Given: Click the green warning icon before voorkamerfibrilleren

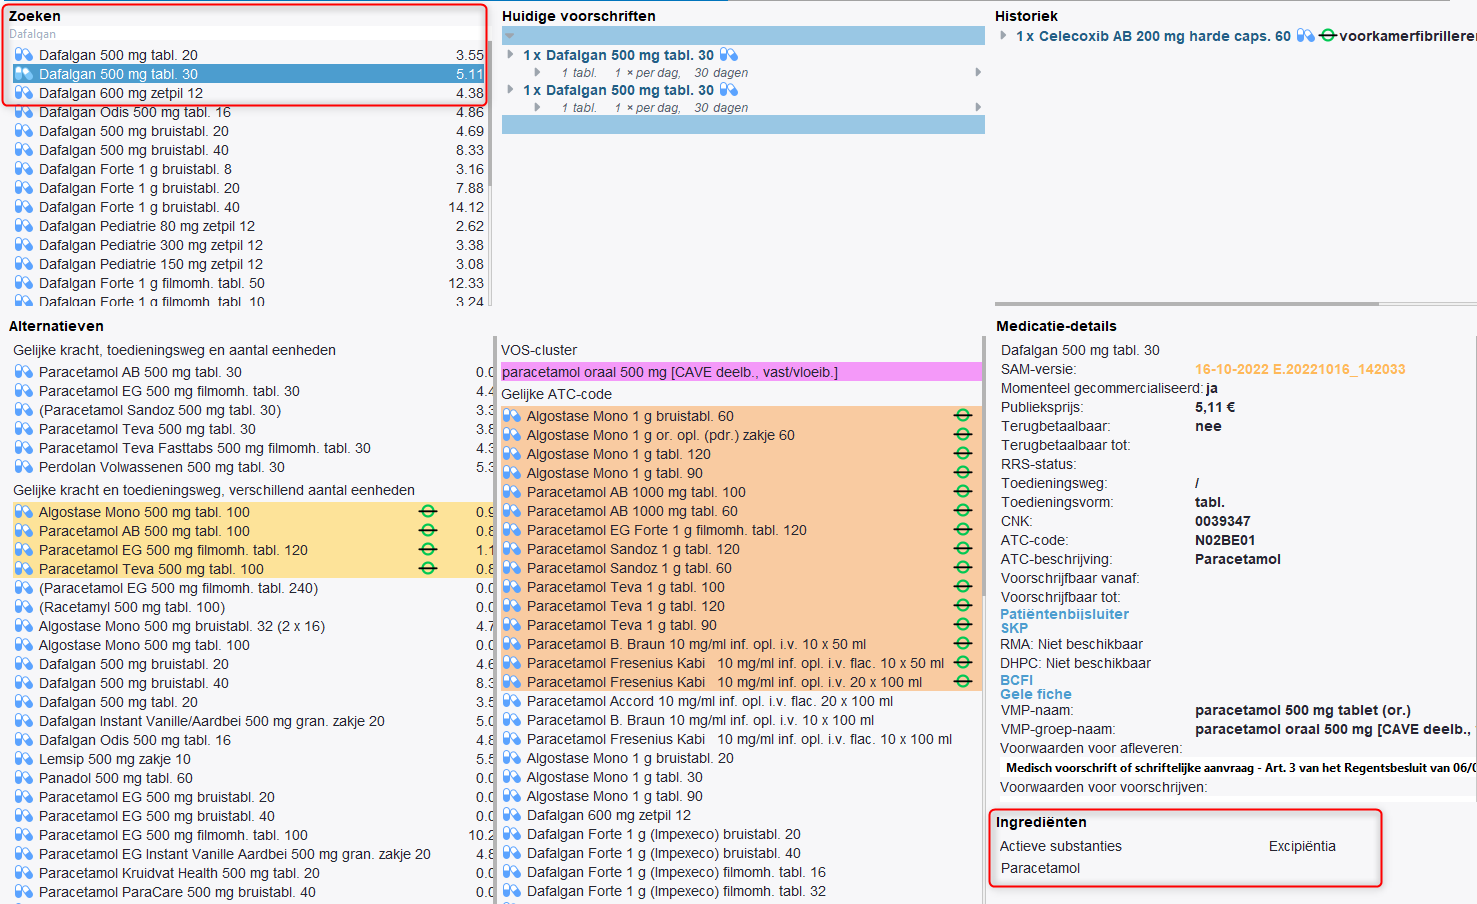Looking at the screenshot, I should (1328, 36).
